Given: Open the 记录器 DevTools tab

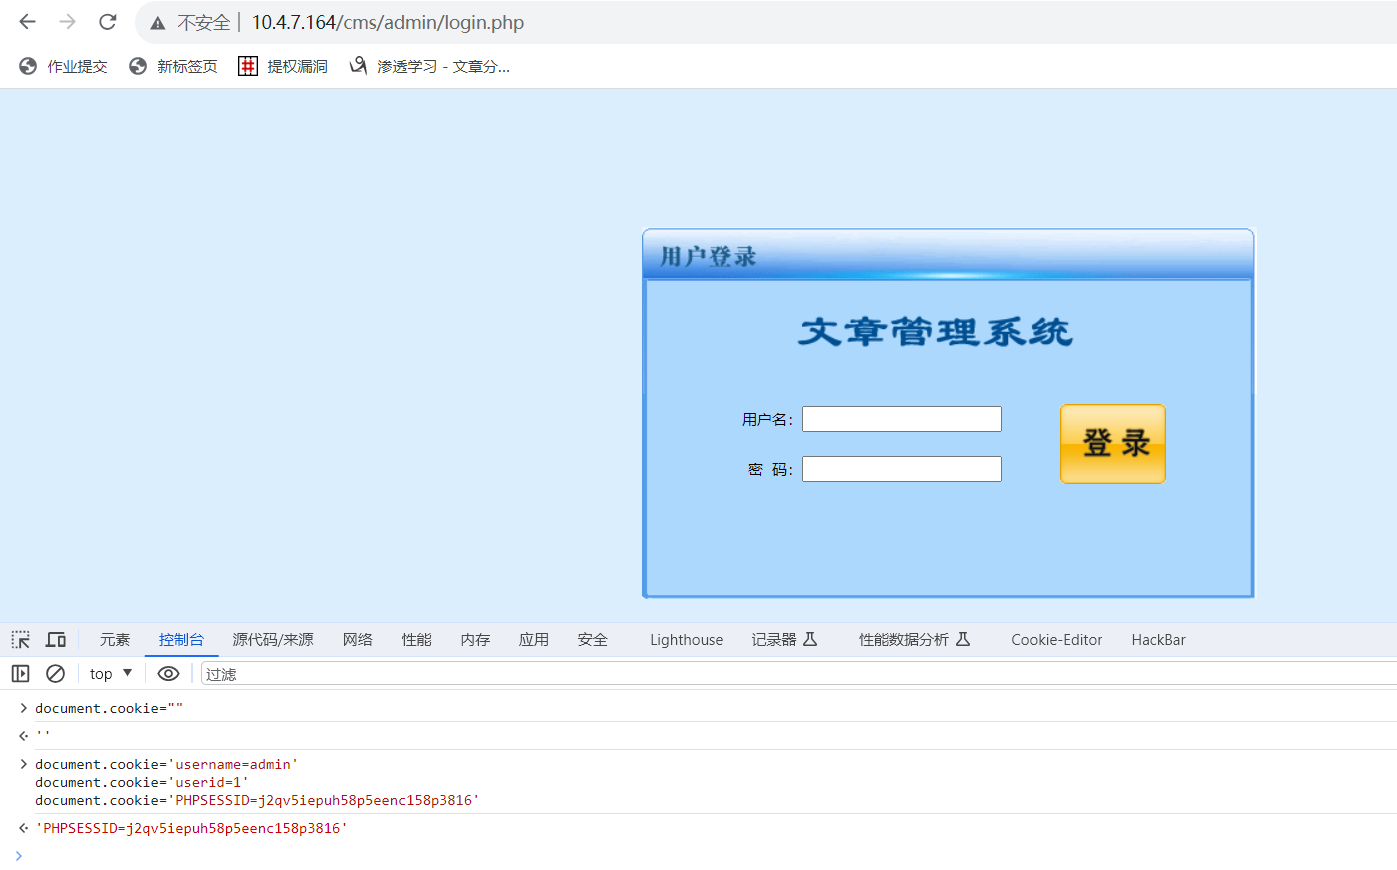Looking at the screenshot, I should coord(784,640).
